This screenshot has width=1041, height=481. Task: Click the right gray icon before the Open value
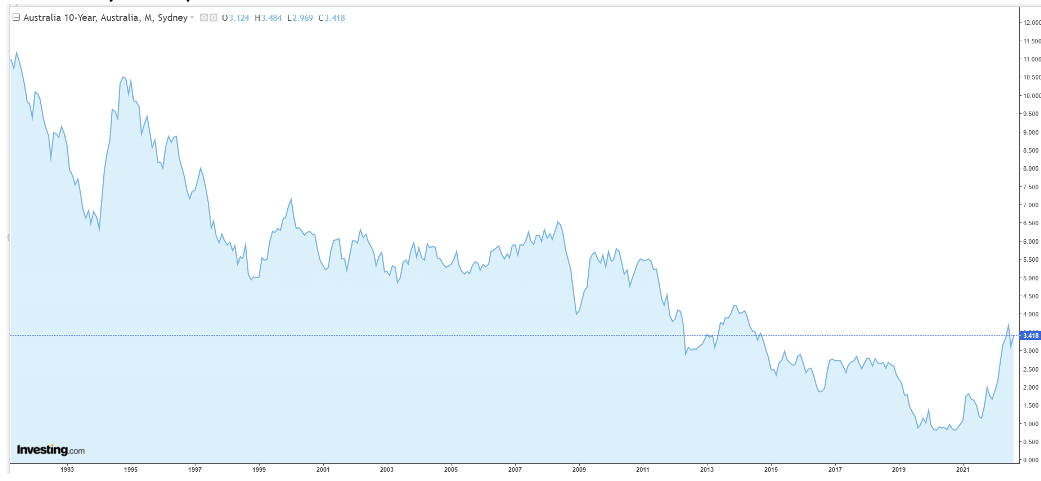(215, 17)
